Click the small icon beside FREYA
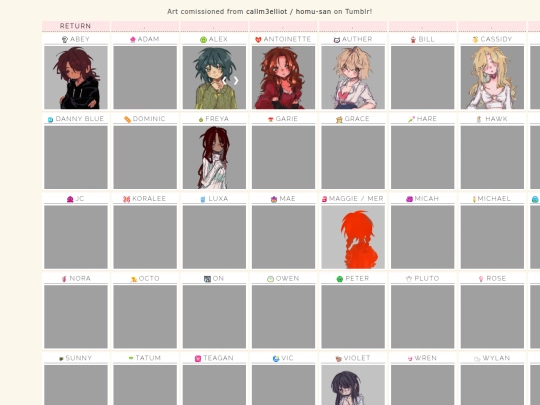This screenshot has width=540, height=405. pos(201,120)
